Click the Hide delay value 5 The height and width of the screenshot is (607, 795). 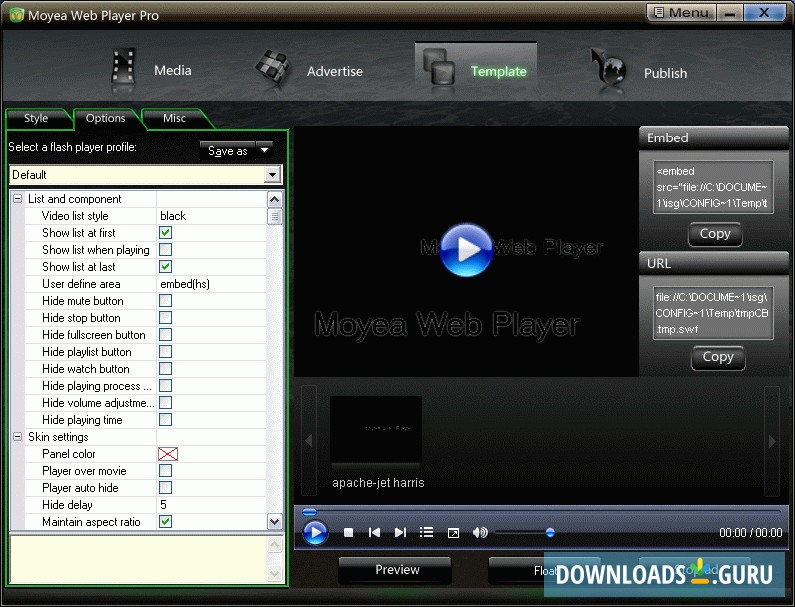click(163, 505)
